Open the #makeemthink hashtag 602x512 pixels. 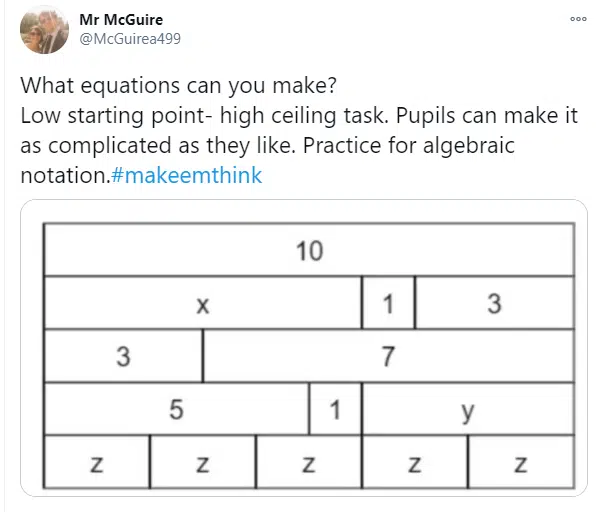[187, 175]
